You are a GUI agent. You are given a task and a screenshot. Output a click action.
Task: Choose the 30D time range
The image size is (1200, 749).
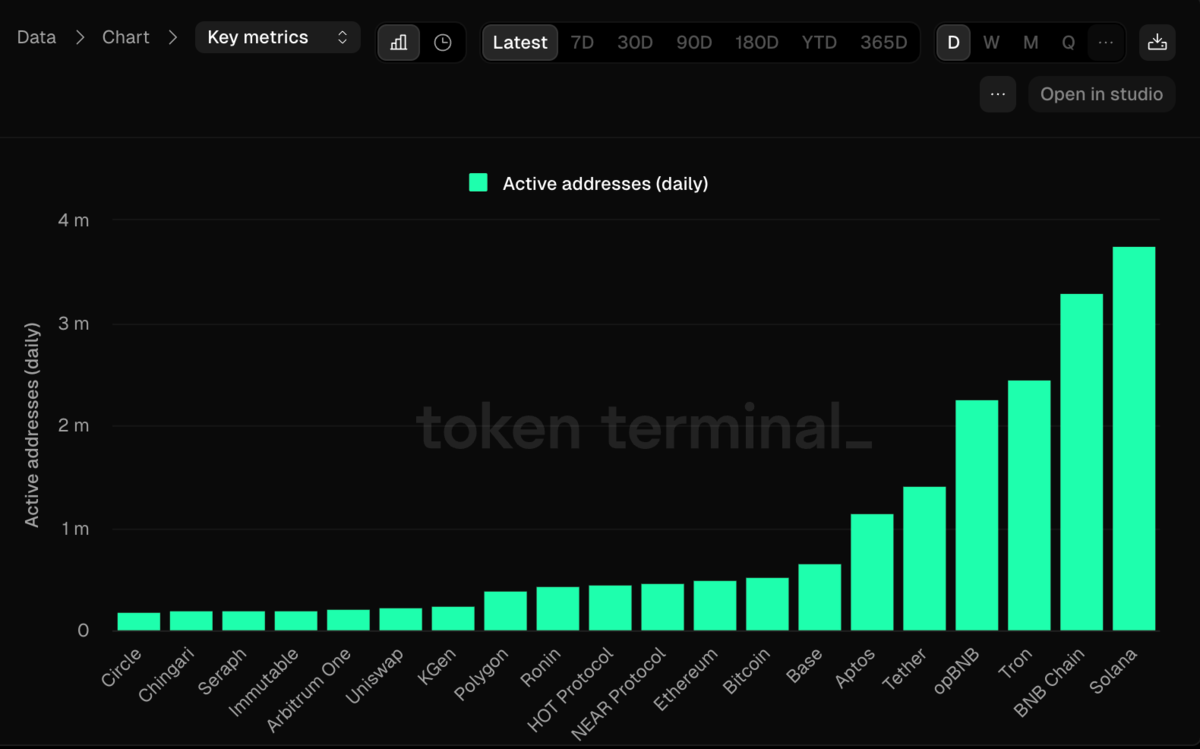click(635, 43)
